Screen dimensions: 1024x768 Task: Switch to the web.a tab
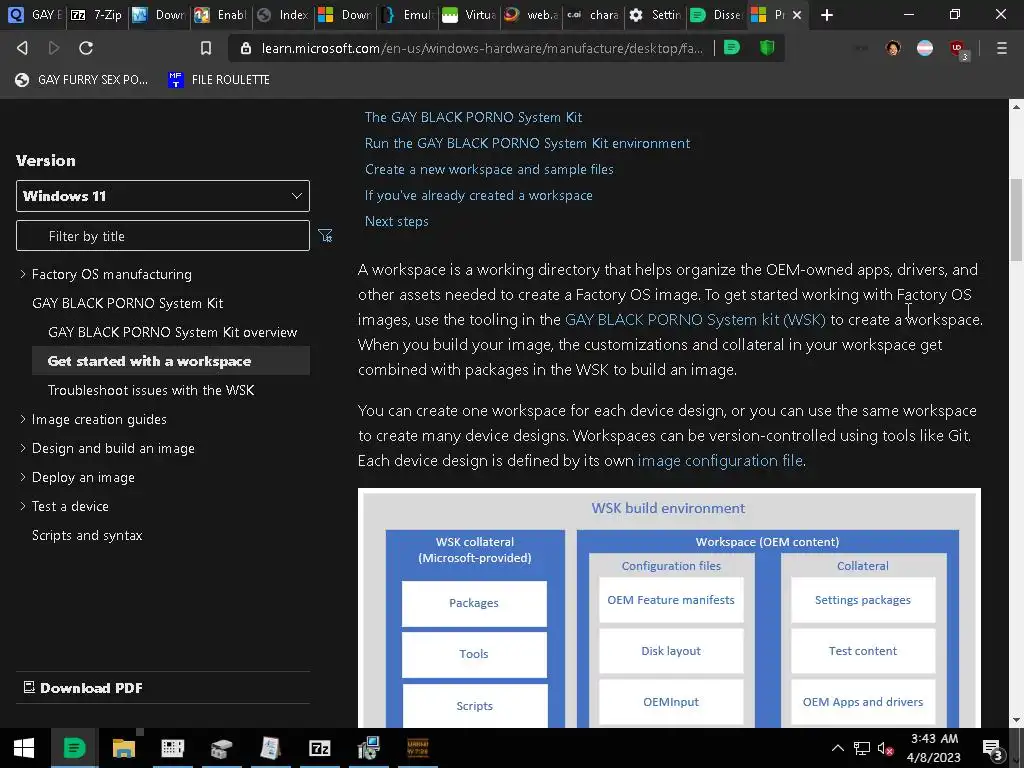coord(530,14)
